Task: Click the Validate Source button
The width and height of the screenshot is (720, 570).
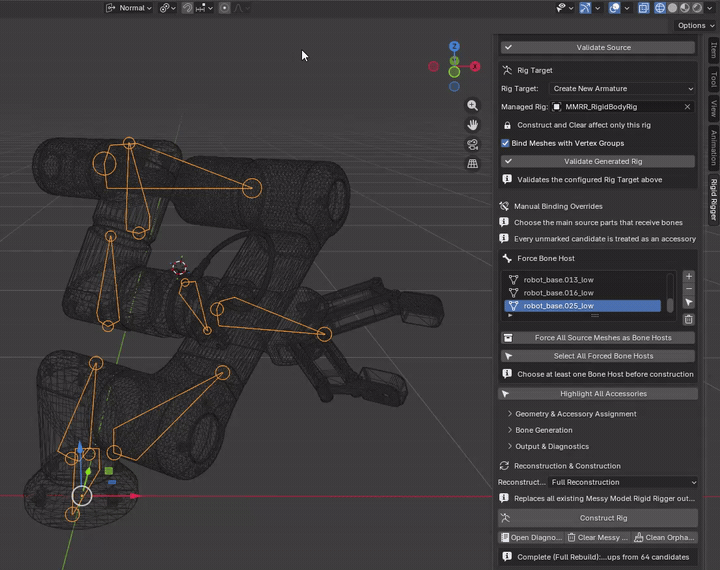Action: [x=597, y=47]
